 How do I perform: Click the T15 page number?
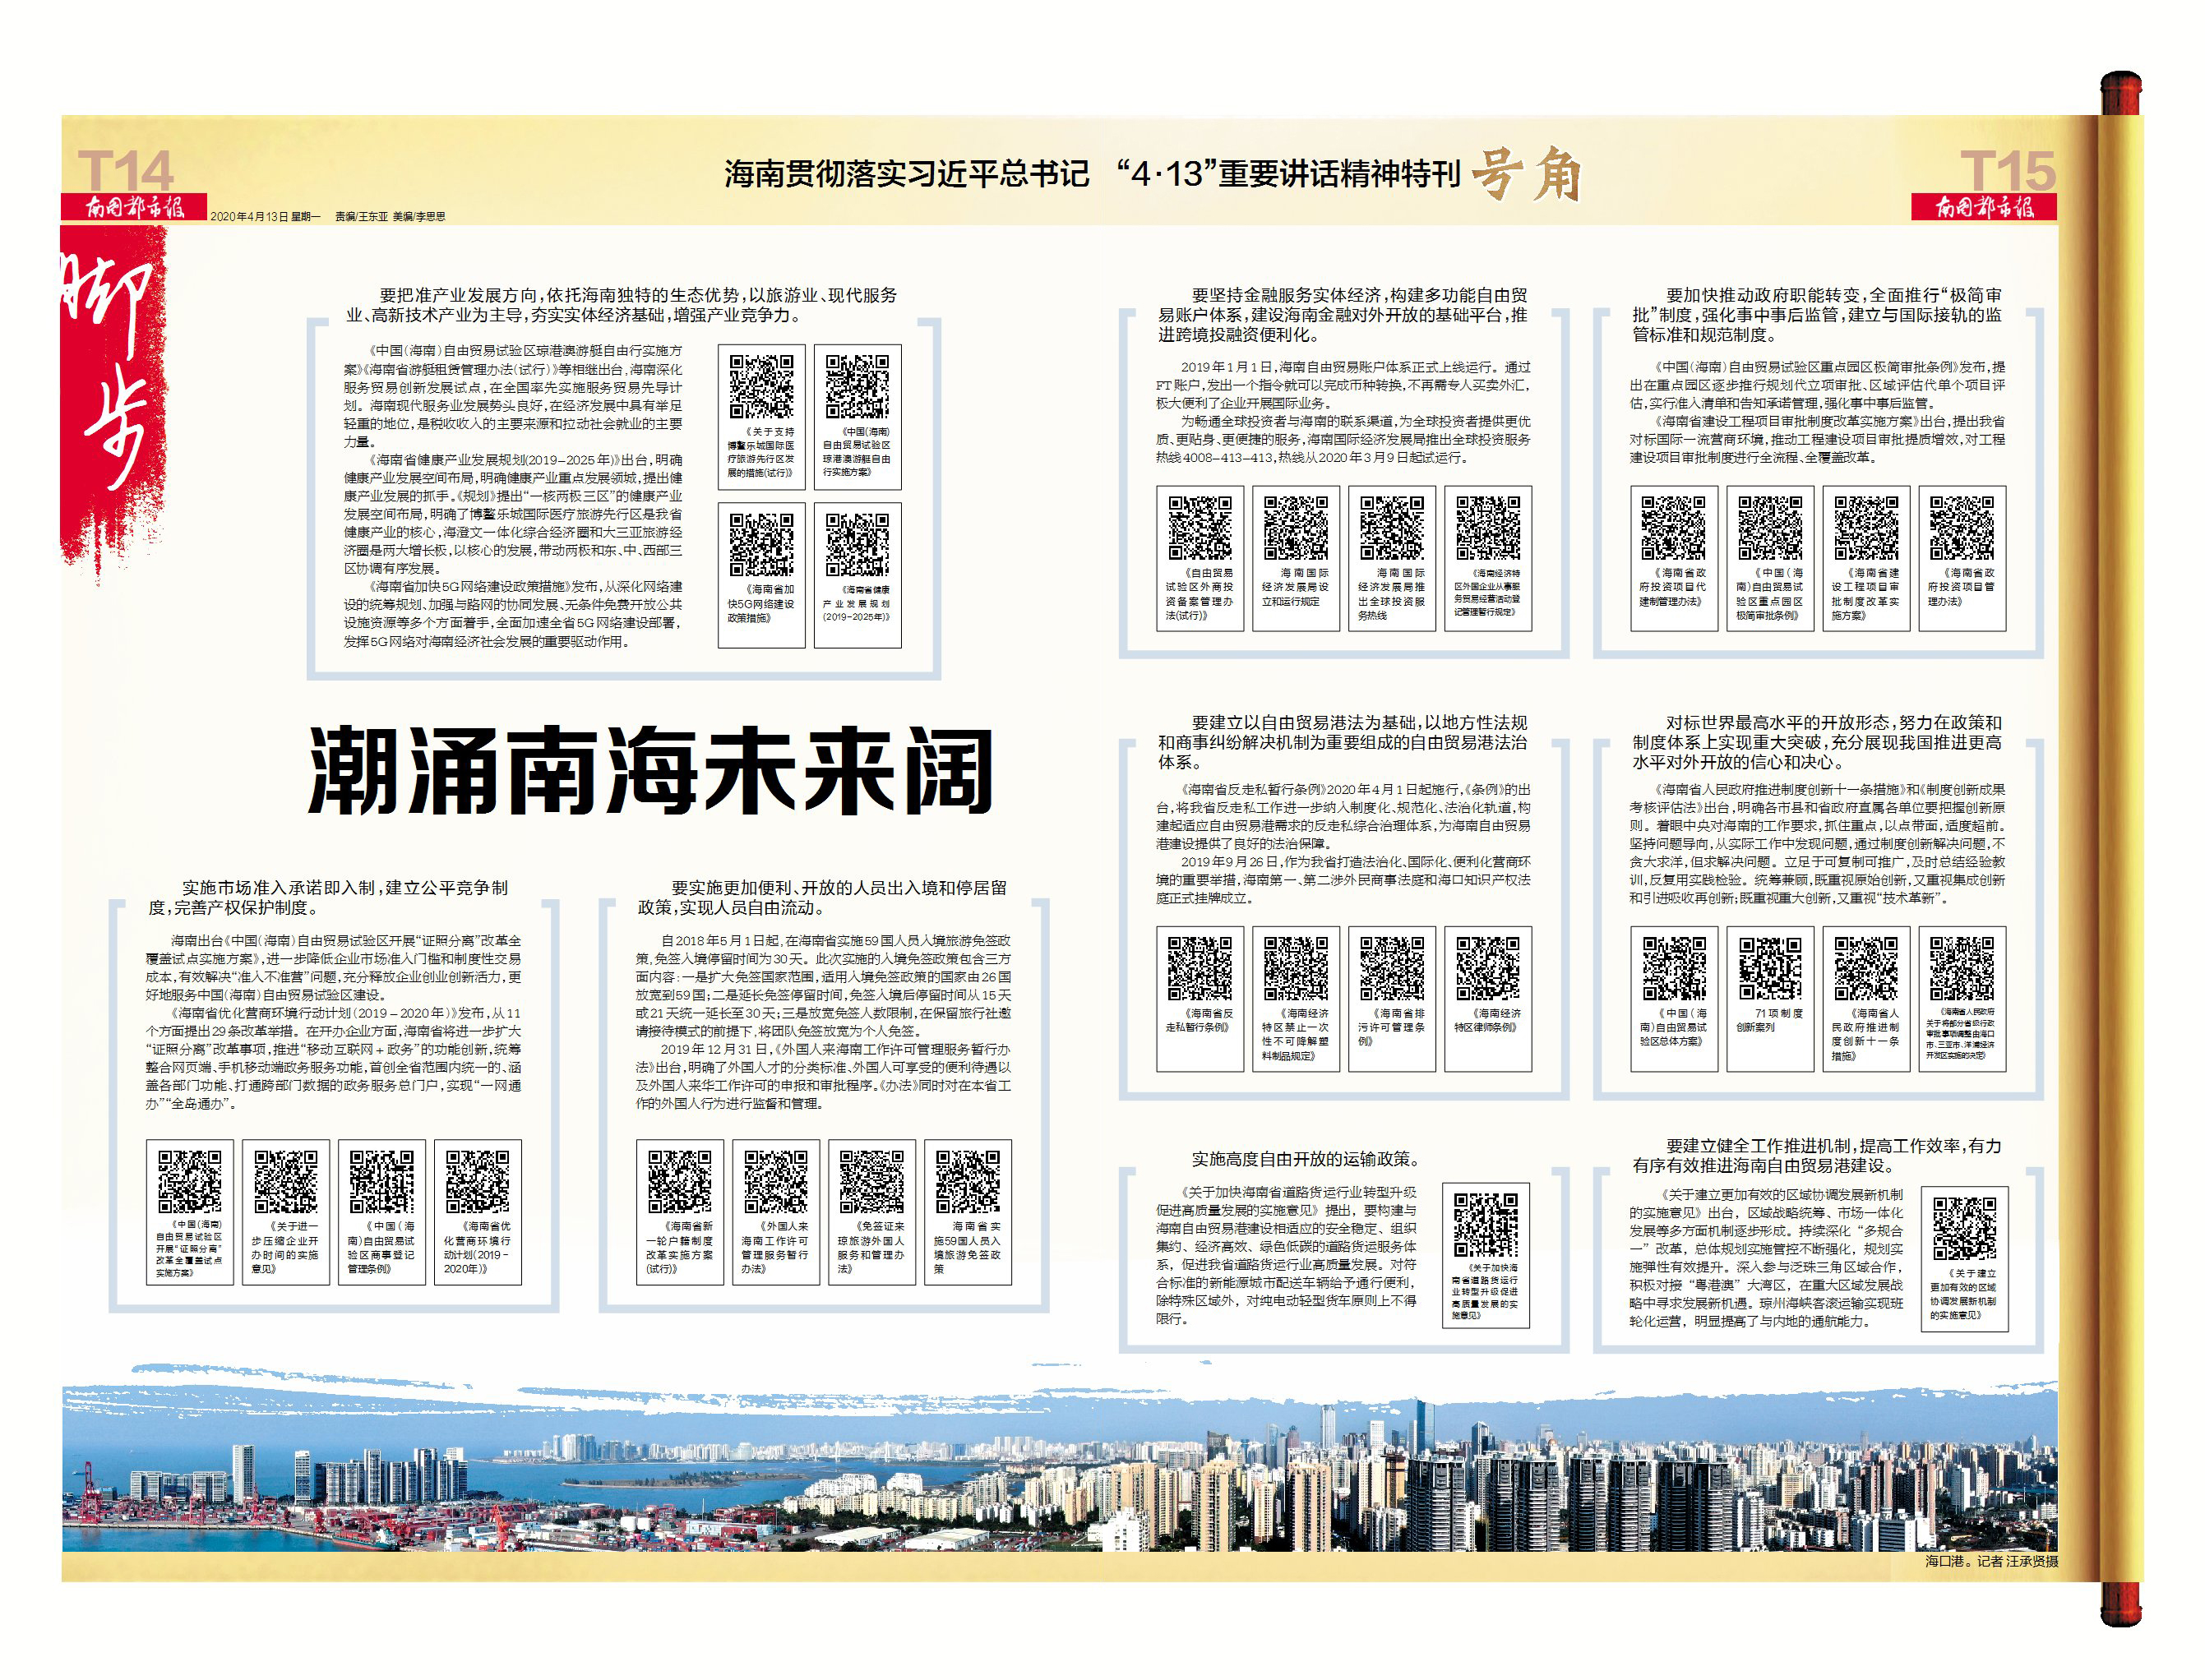point(2006,170)
